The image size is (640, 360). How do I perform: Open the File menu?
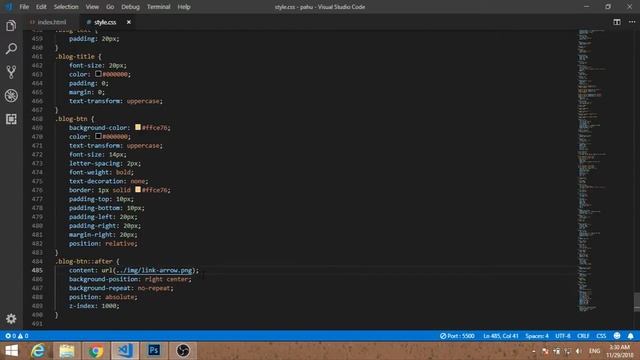24,7
